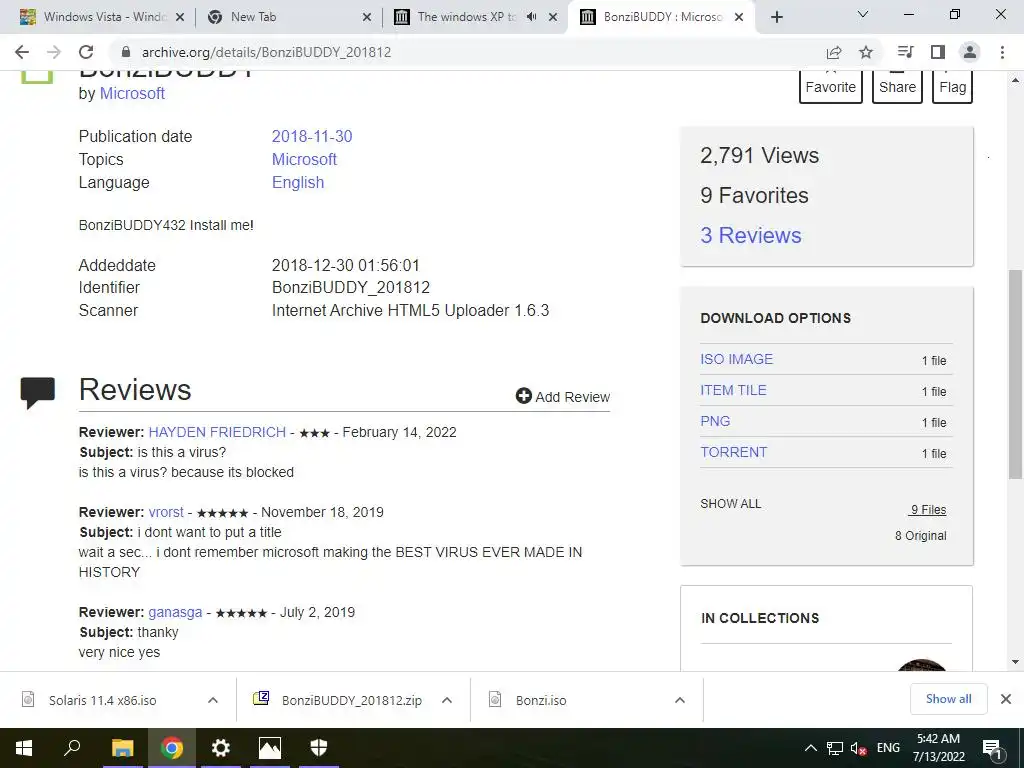Click the page vertical scrollbar thumb
Viewport: 1024px width, 768px height.
coord(1015,374)
